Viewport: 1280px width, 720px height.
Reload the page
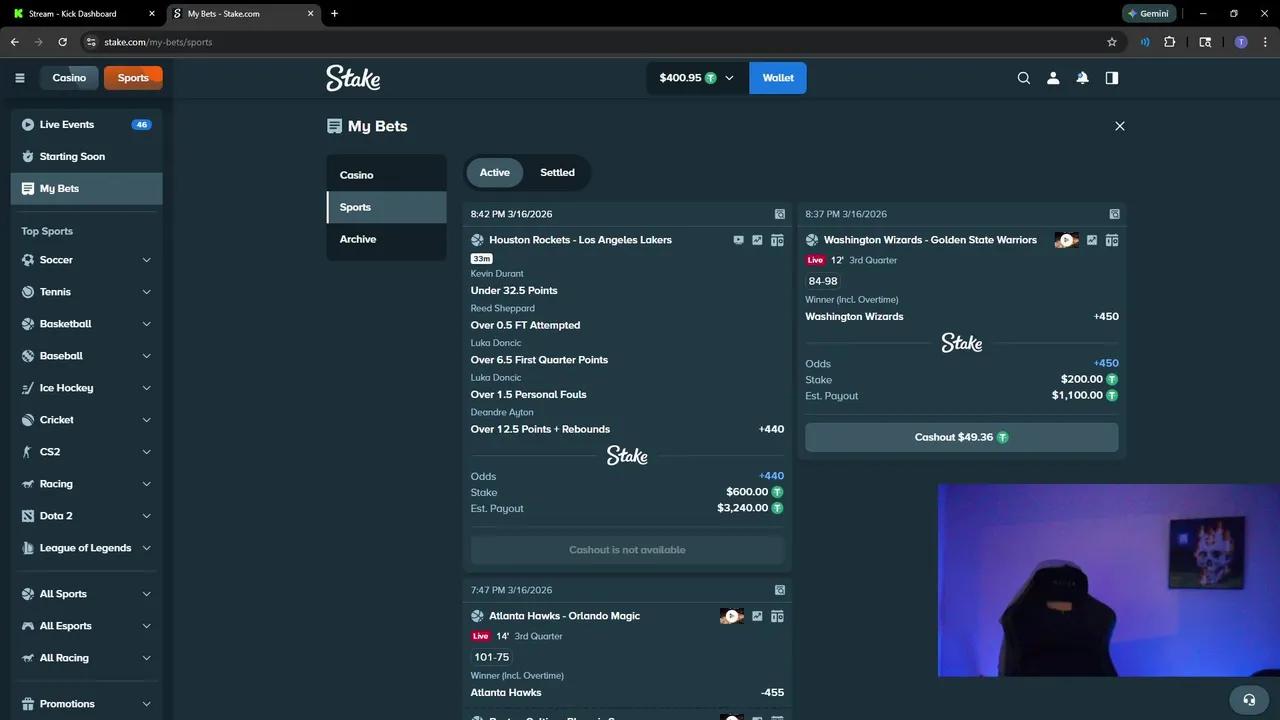[62, 42]
